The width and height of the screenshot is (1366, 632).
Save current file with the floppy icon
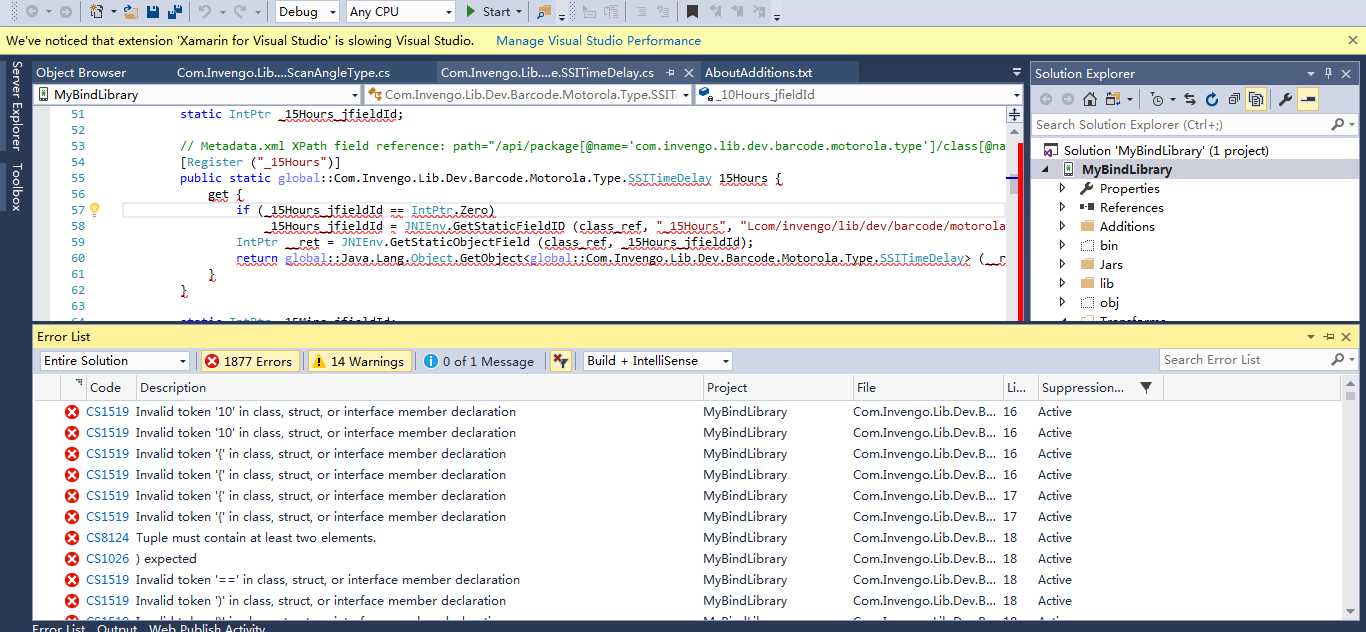(x=153, y=12)
